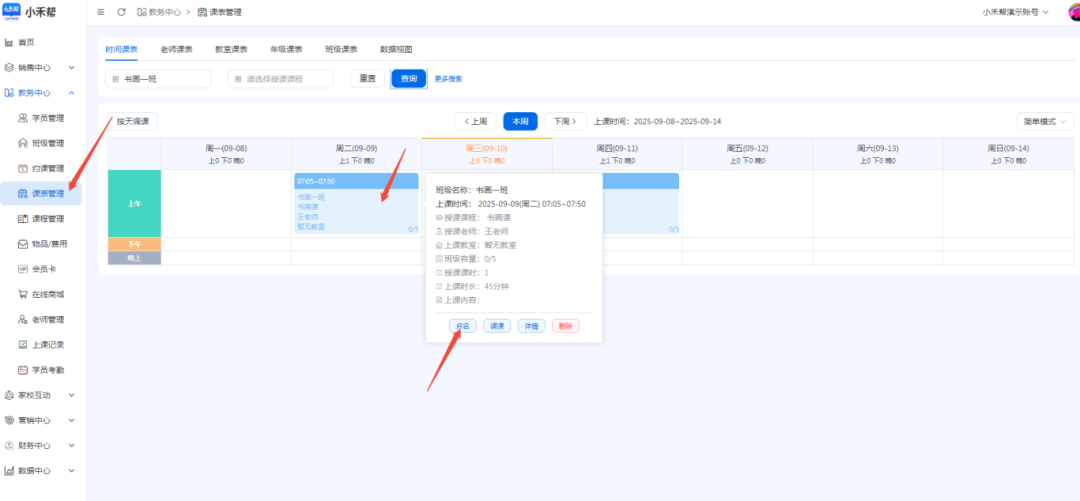Switch to the 教室课表 tab
Screen dimensions: 1080x501
pyautogui.click(x=231, y=50)
